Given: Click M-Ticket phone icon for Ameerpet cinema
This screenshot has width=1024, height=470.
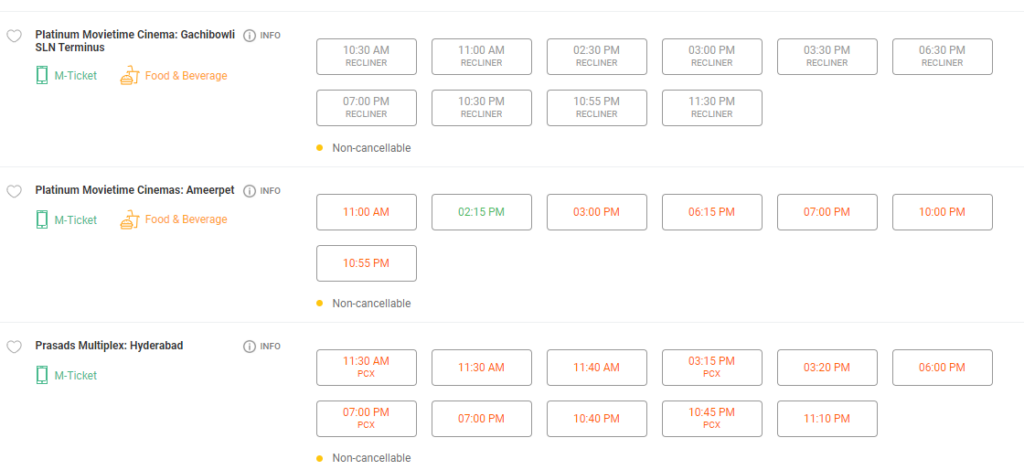Looking at the screenshot, I should [x=42, y=219].
